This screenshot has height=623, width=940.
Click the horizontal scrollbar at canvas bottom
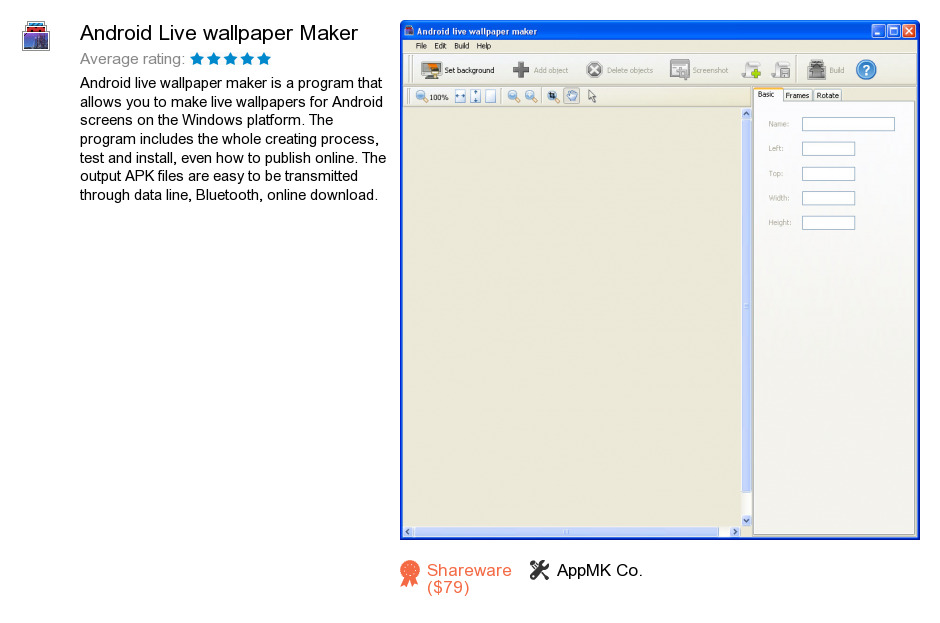570,532
